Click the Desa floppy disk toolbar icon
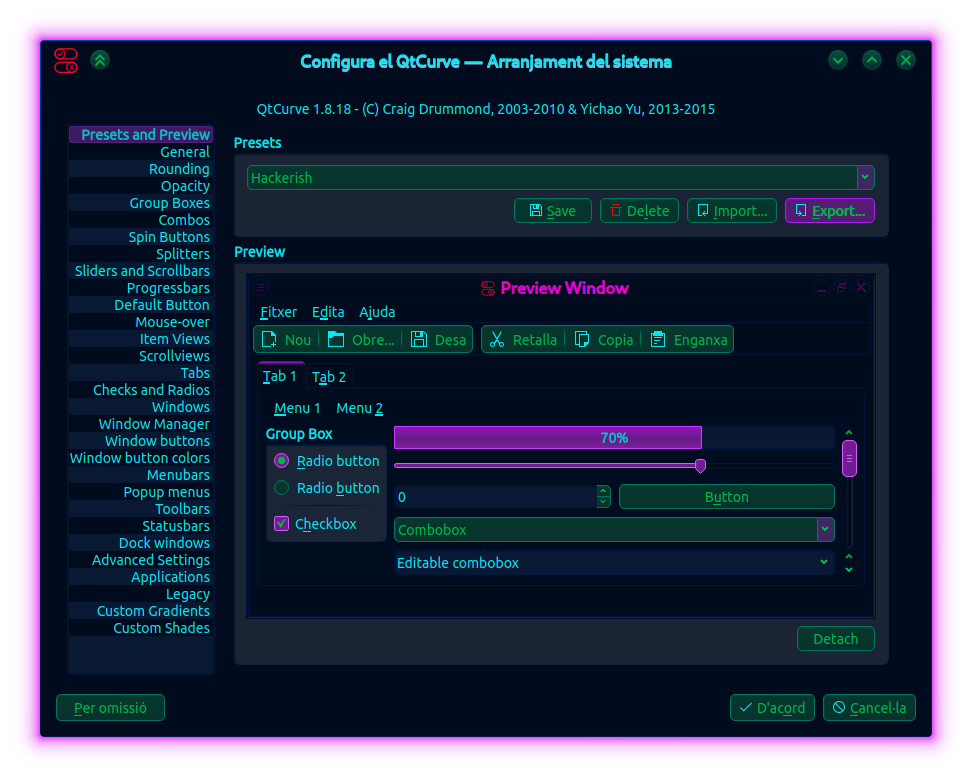Viewport: 972px width, 777px height. 419,339
